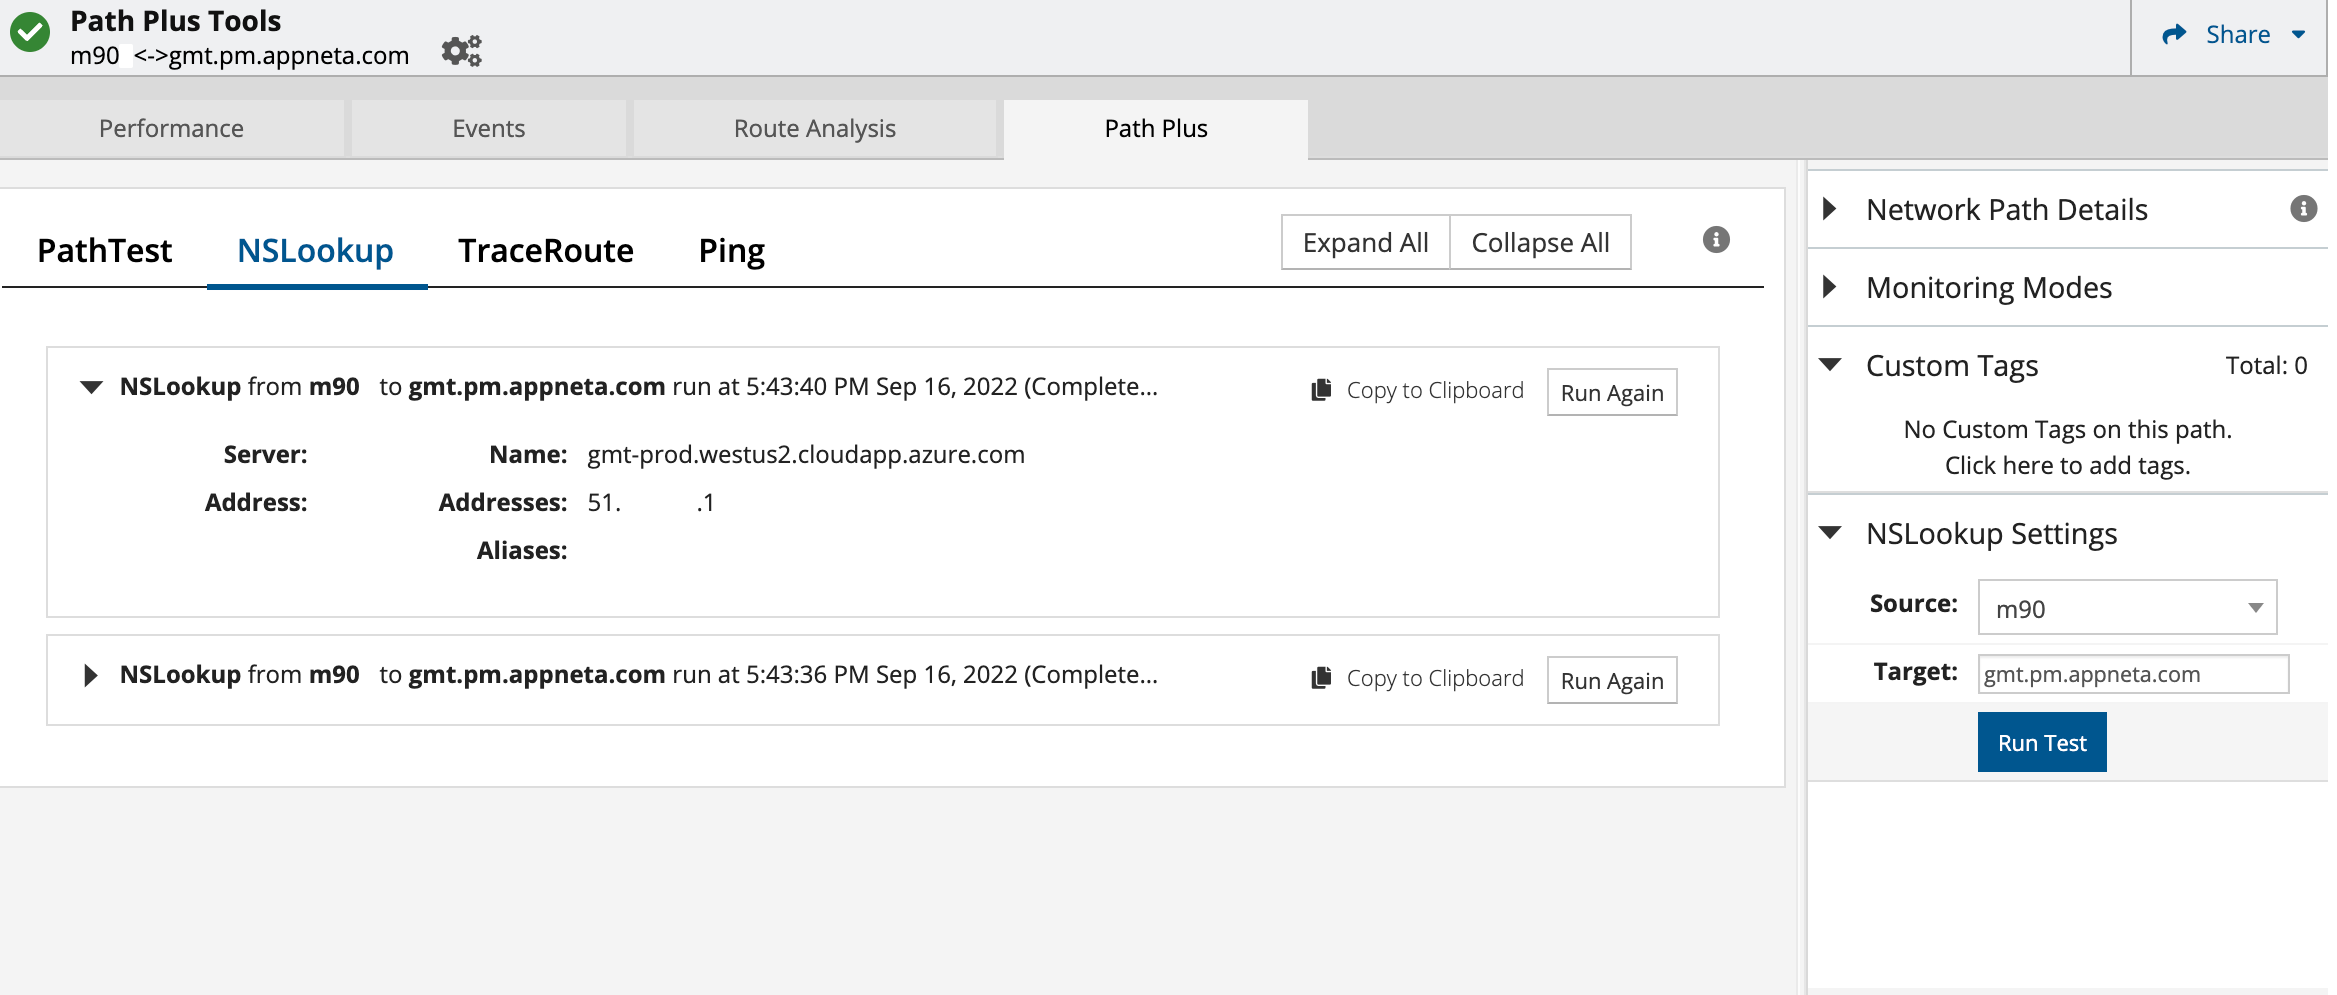Click the Share arrow icon
2337x995 pixels.
[x=2174, y=35]
